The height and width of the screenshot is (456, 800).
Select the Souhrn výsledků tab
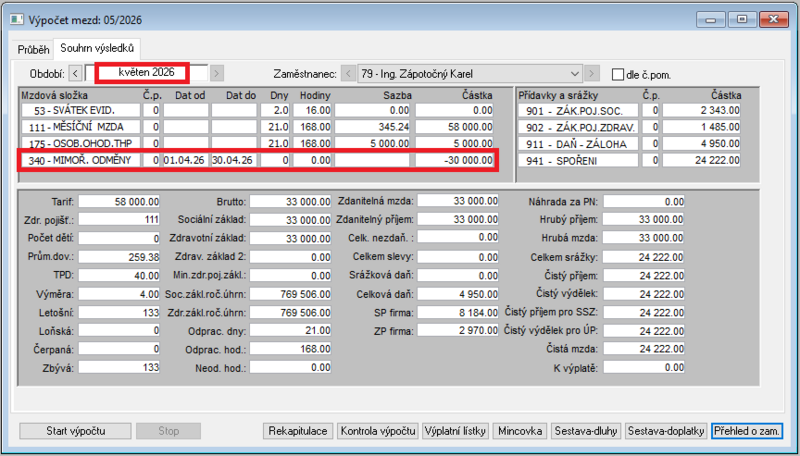coord(97,48)
